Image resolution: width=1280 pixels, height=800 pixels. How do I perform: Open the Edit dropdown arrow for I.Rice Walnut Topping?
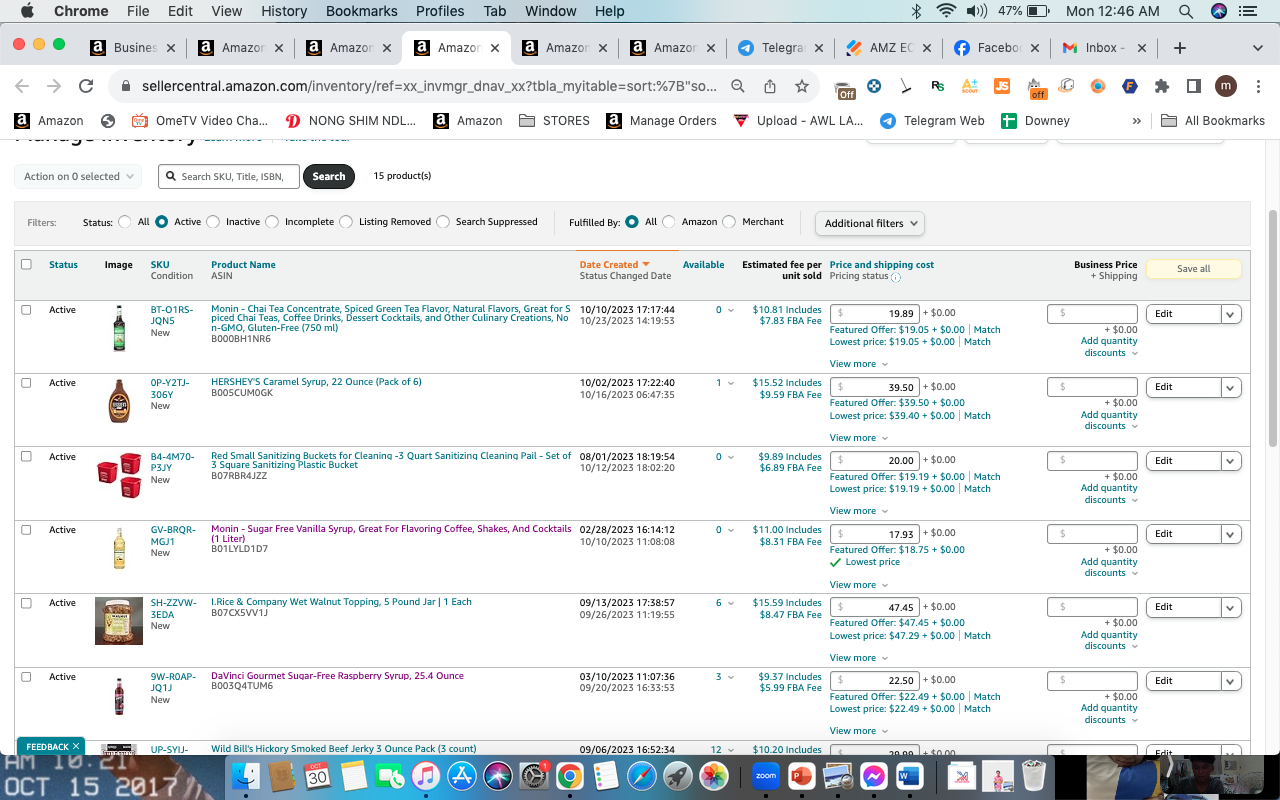pos(1231,607)
